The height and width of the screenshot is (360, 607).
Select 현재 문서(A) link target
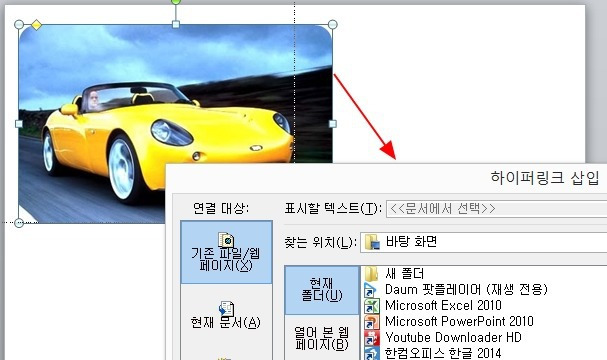tap(226, 315)
